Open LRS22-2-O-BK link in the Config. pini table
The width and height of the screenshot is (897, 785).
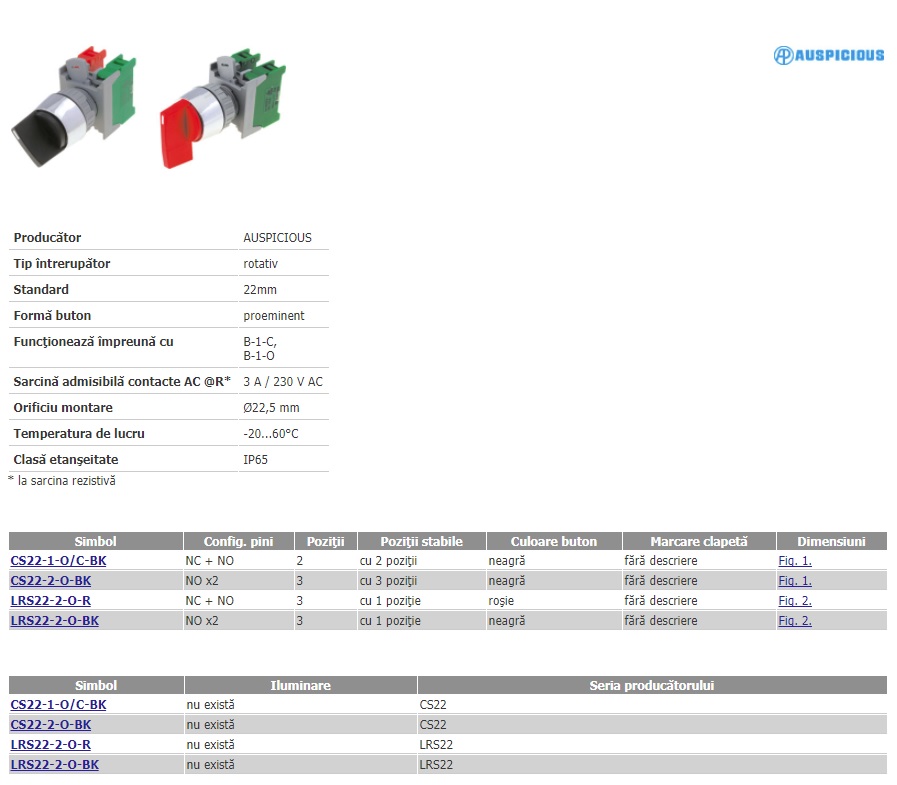(55, 621)
